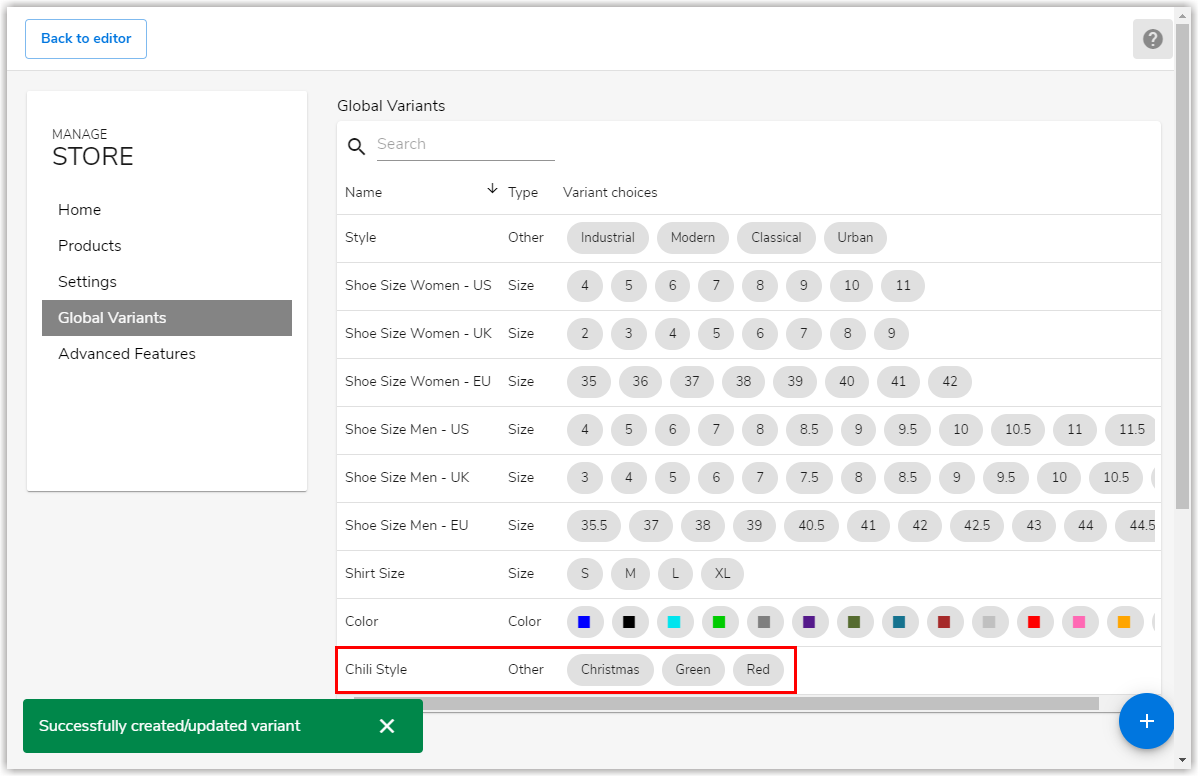Screen dimensions: 1199x777
Task: Select the brown-red color swatch
Action: tap(944, 622)
